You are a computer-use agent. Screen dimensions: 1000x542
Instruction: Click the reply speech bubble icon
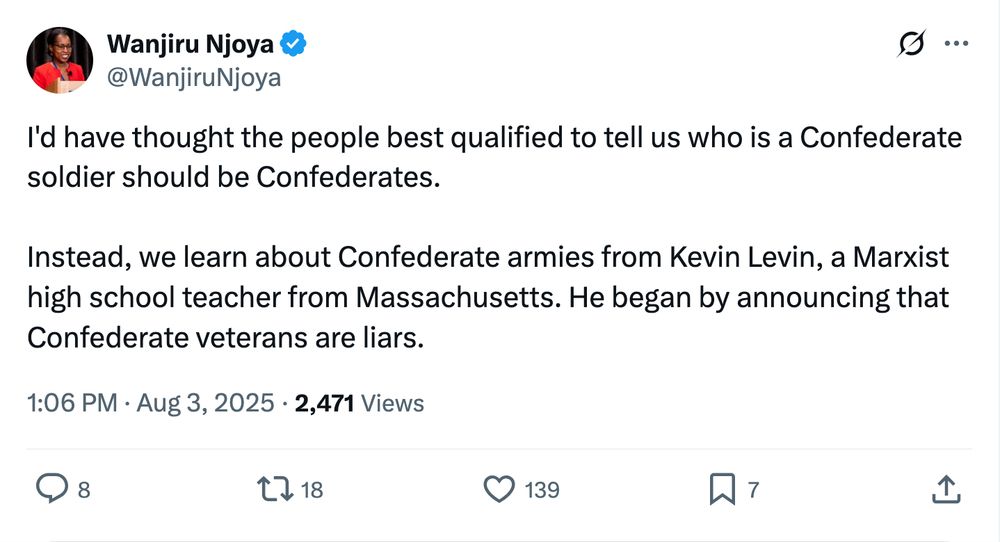point(52,489)
